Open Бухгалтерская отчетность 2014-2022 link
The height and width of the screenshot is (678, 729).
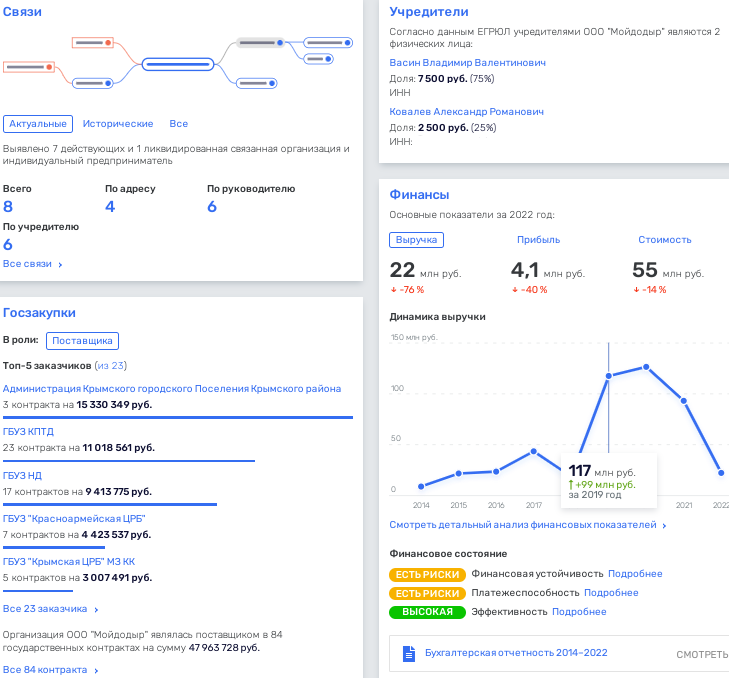(516, 653)
